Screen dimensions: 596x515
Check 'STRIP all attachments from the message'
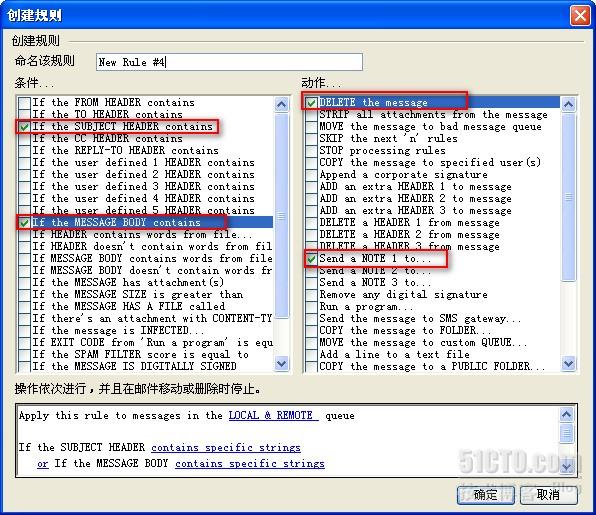pos(312,114)
